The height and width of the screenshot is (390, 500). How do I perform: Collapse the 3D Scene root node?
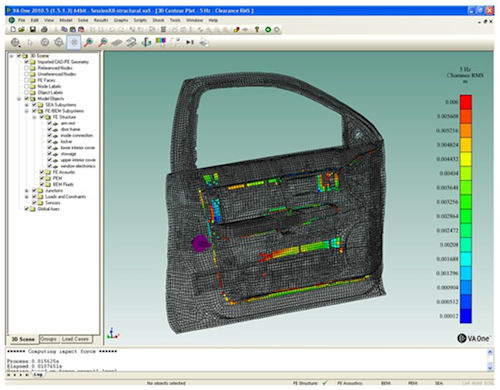(12, 56)
